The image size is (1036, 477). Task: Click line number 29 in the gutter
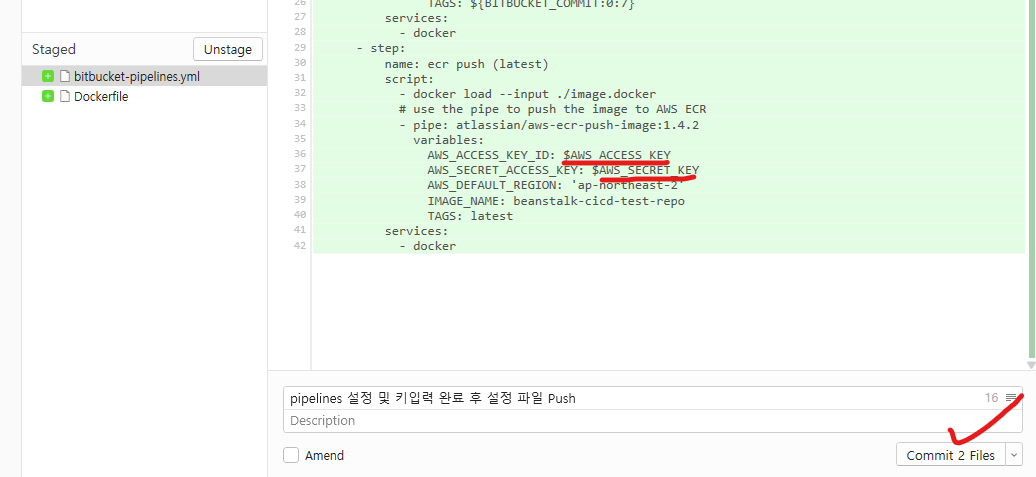pyautogui.click(x=299, y=48)
